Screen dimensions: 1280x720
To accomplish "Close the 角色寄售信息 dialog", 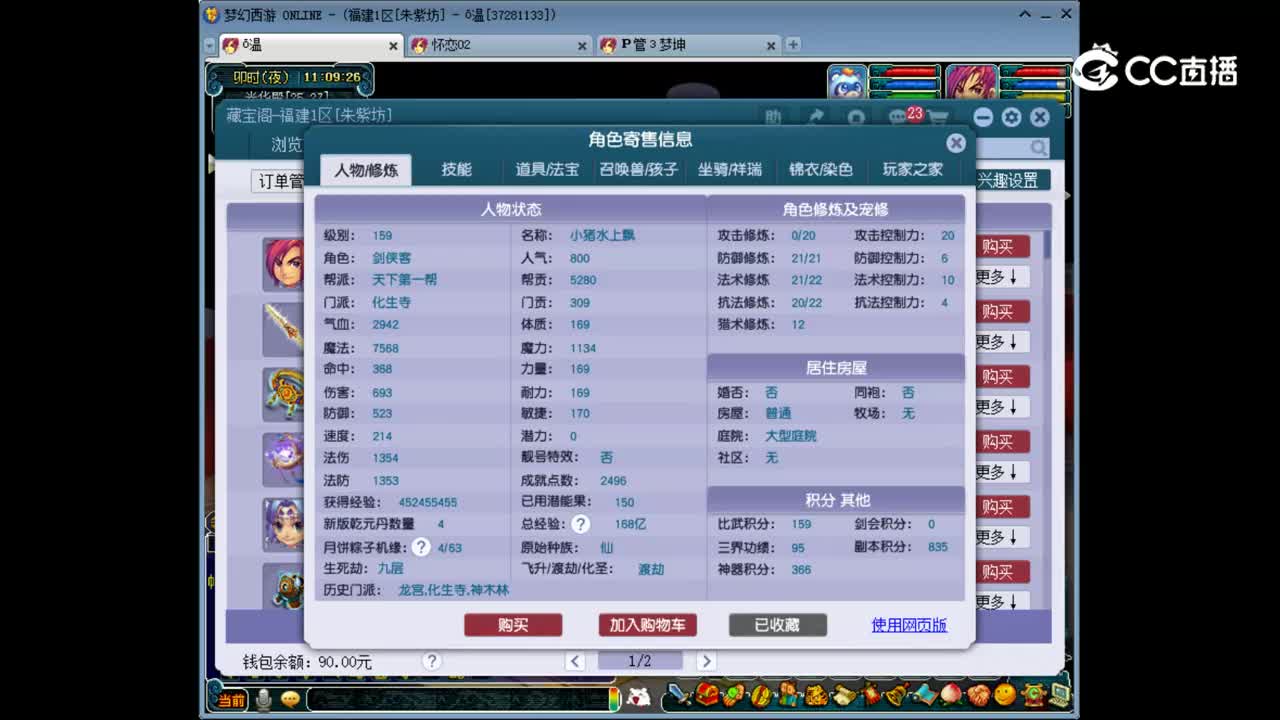I will coord(956,143).
